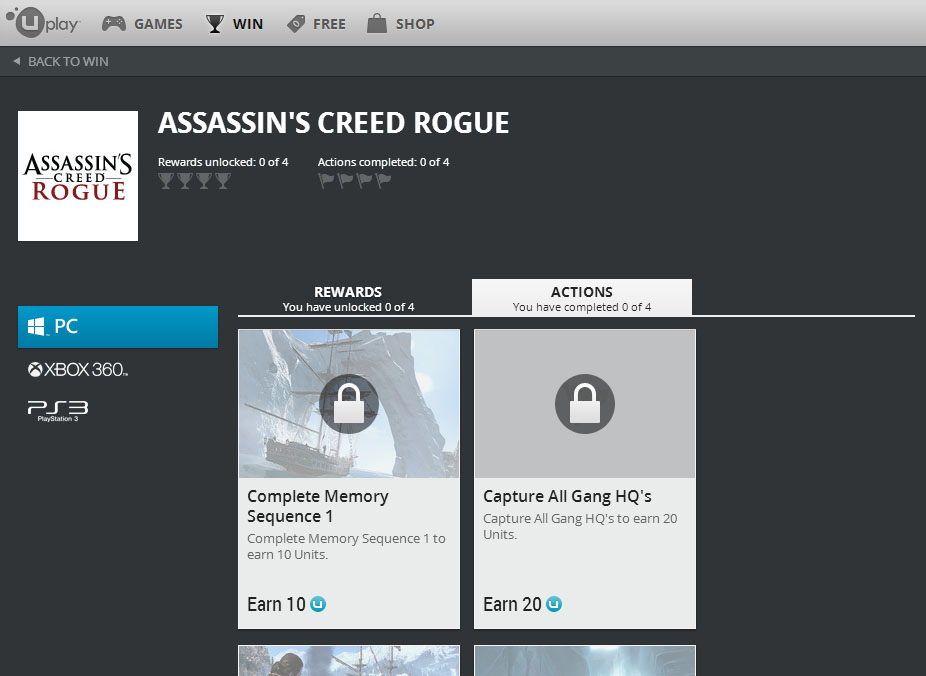Select the PlayStation 3 platform

(x=57, y=410)
